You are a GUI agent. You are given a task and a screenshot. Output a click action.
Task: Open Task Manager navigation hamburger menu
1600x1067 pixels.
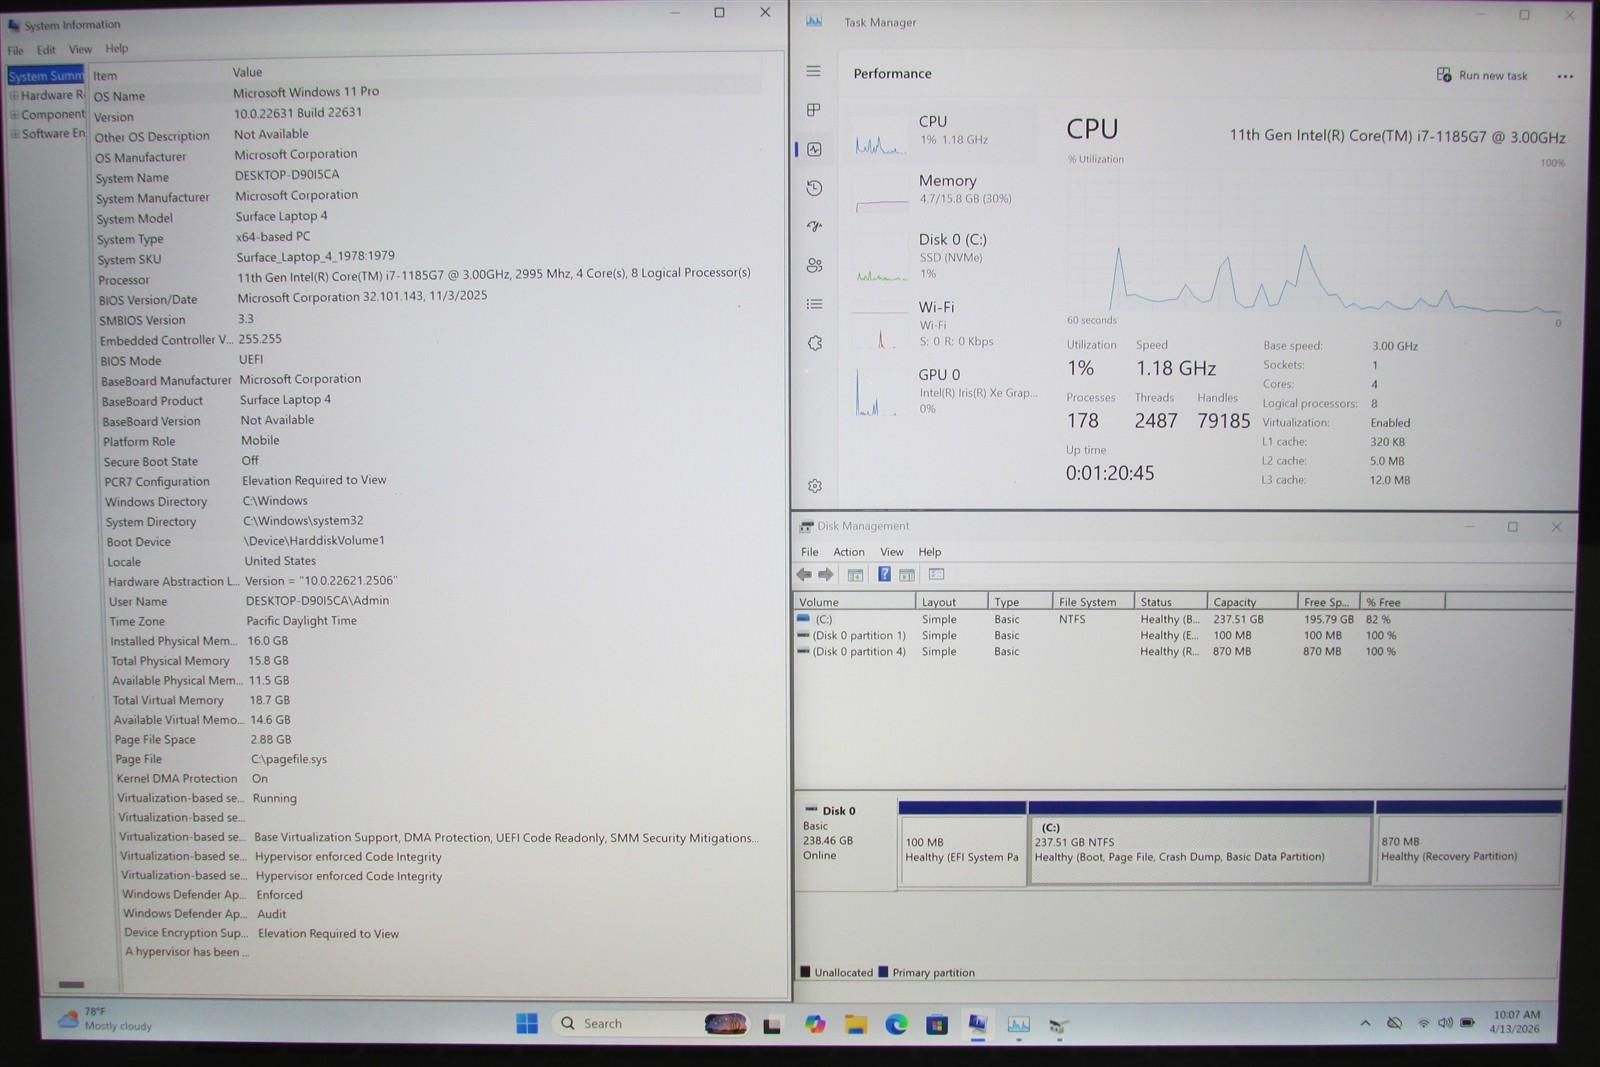[x=813, y=71]
